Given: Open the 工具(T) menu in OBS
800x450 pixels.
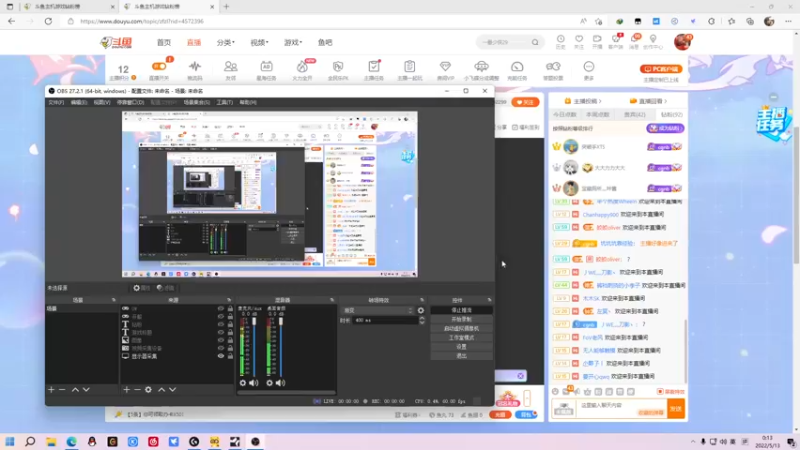Looking at the screenshot, I should click(x=224, y=103).
